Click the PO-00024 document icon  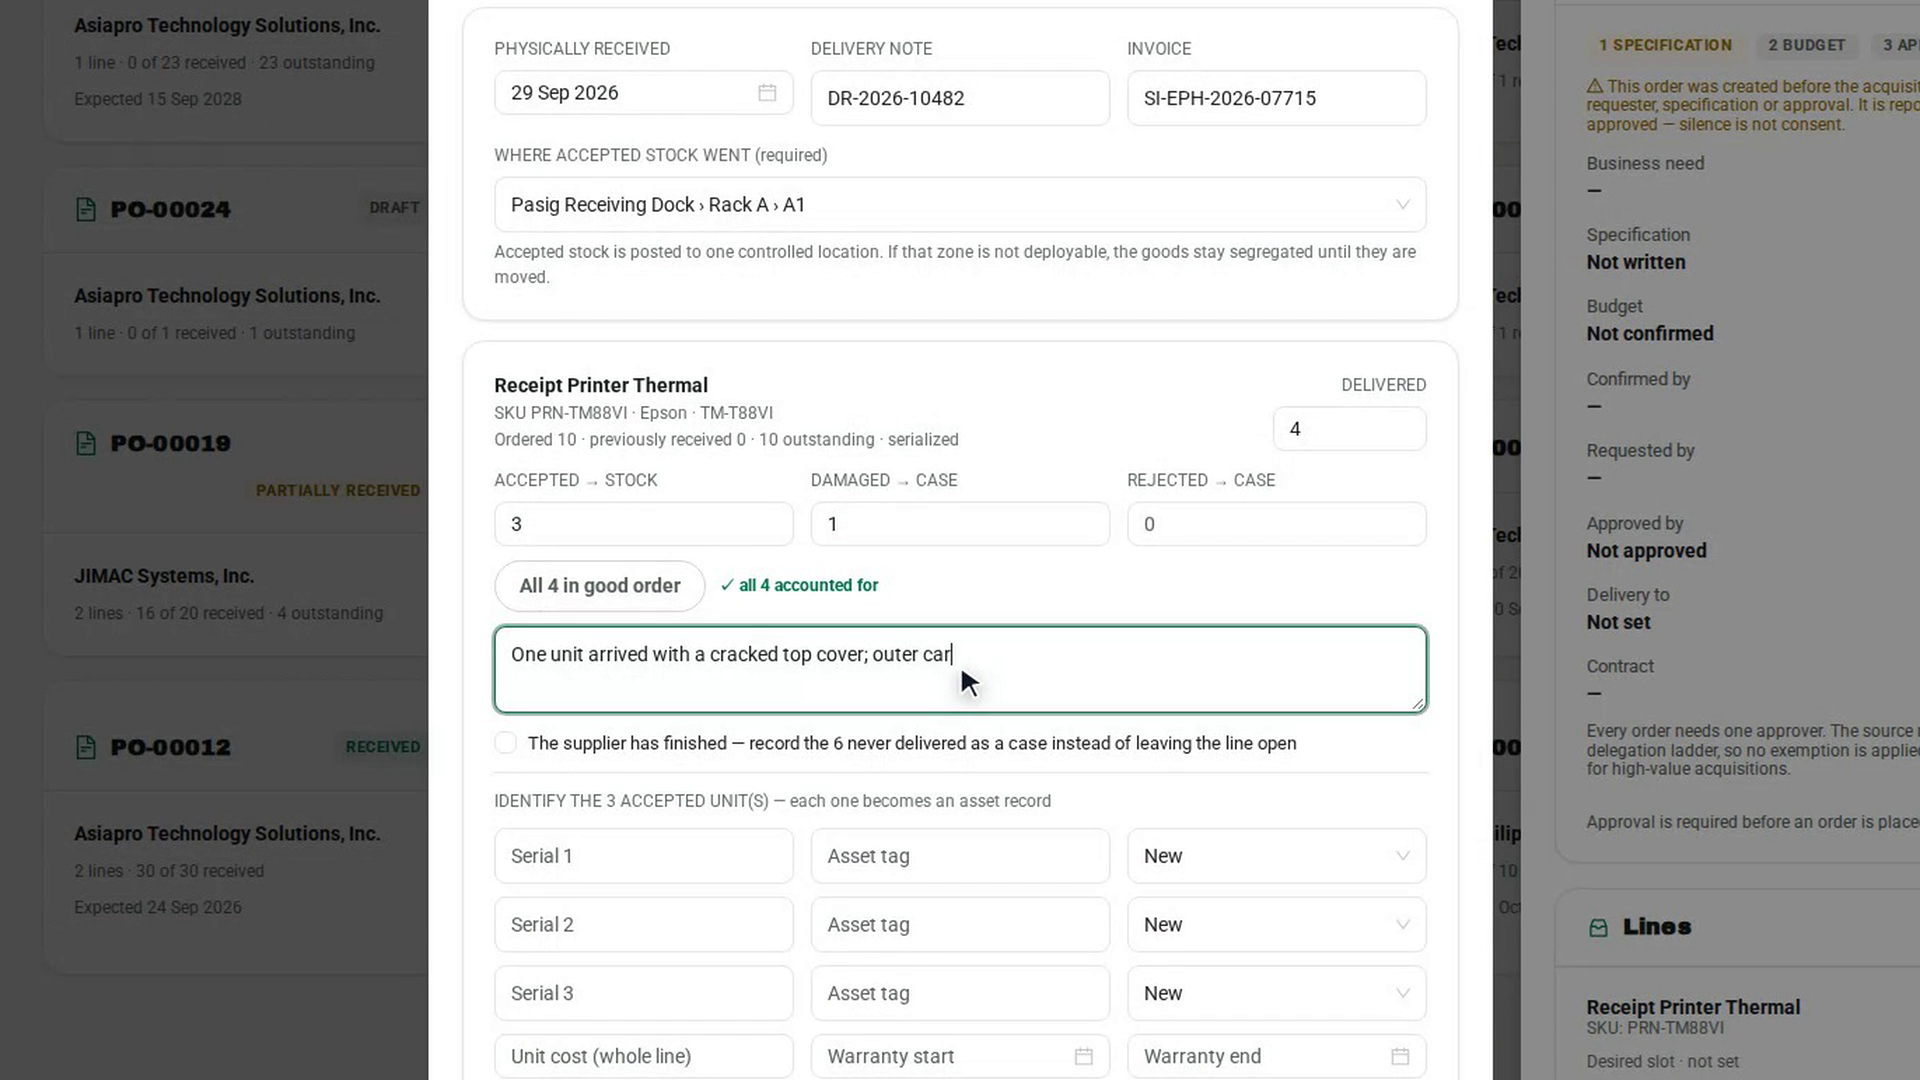[x=86, y=209]
